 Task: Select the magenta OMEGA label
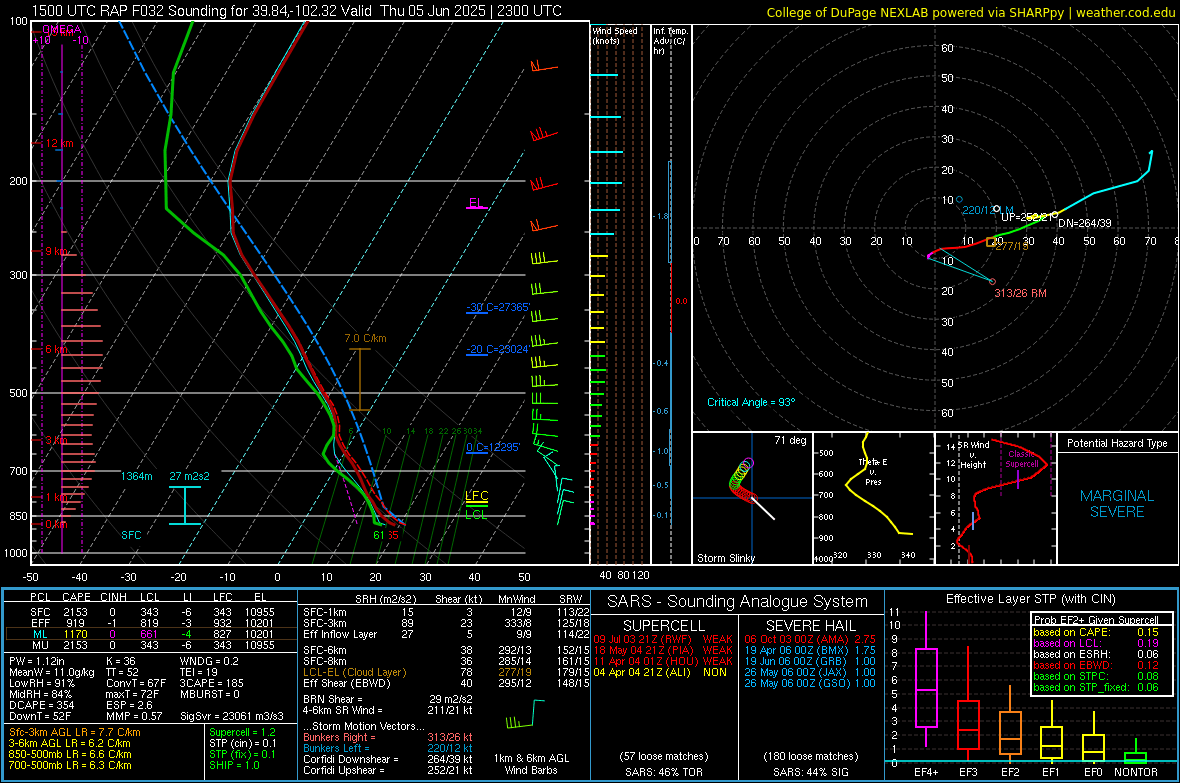(62, 29)
